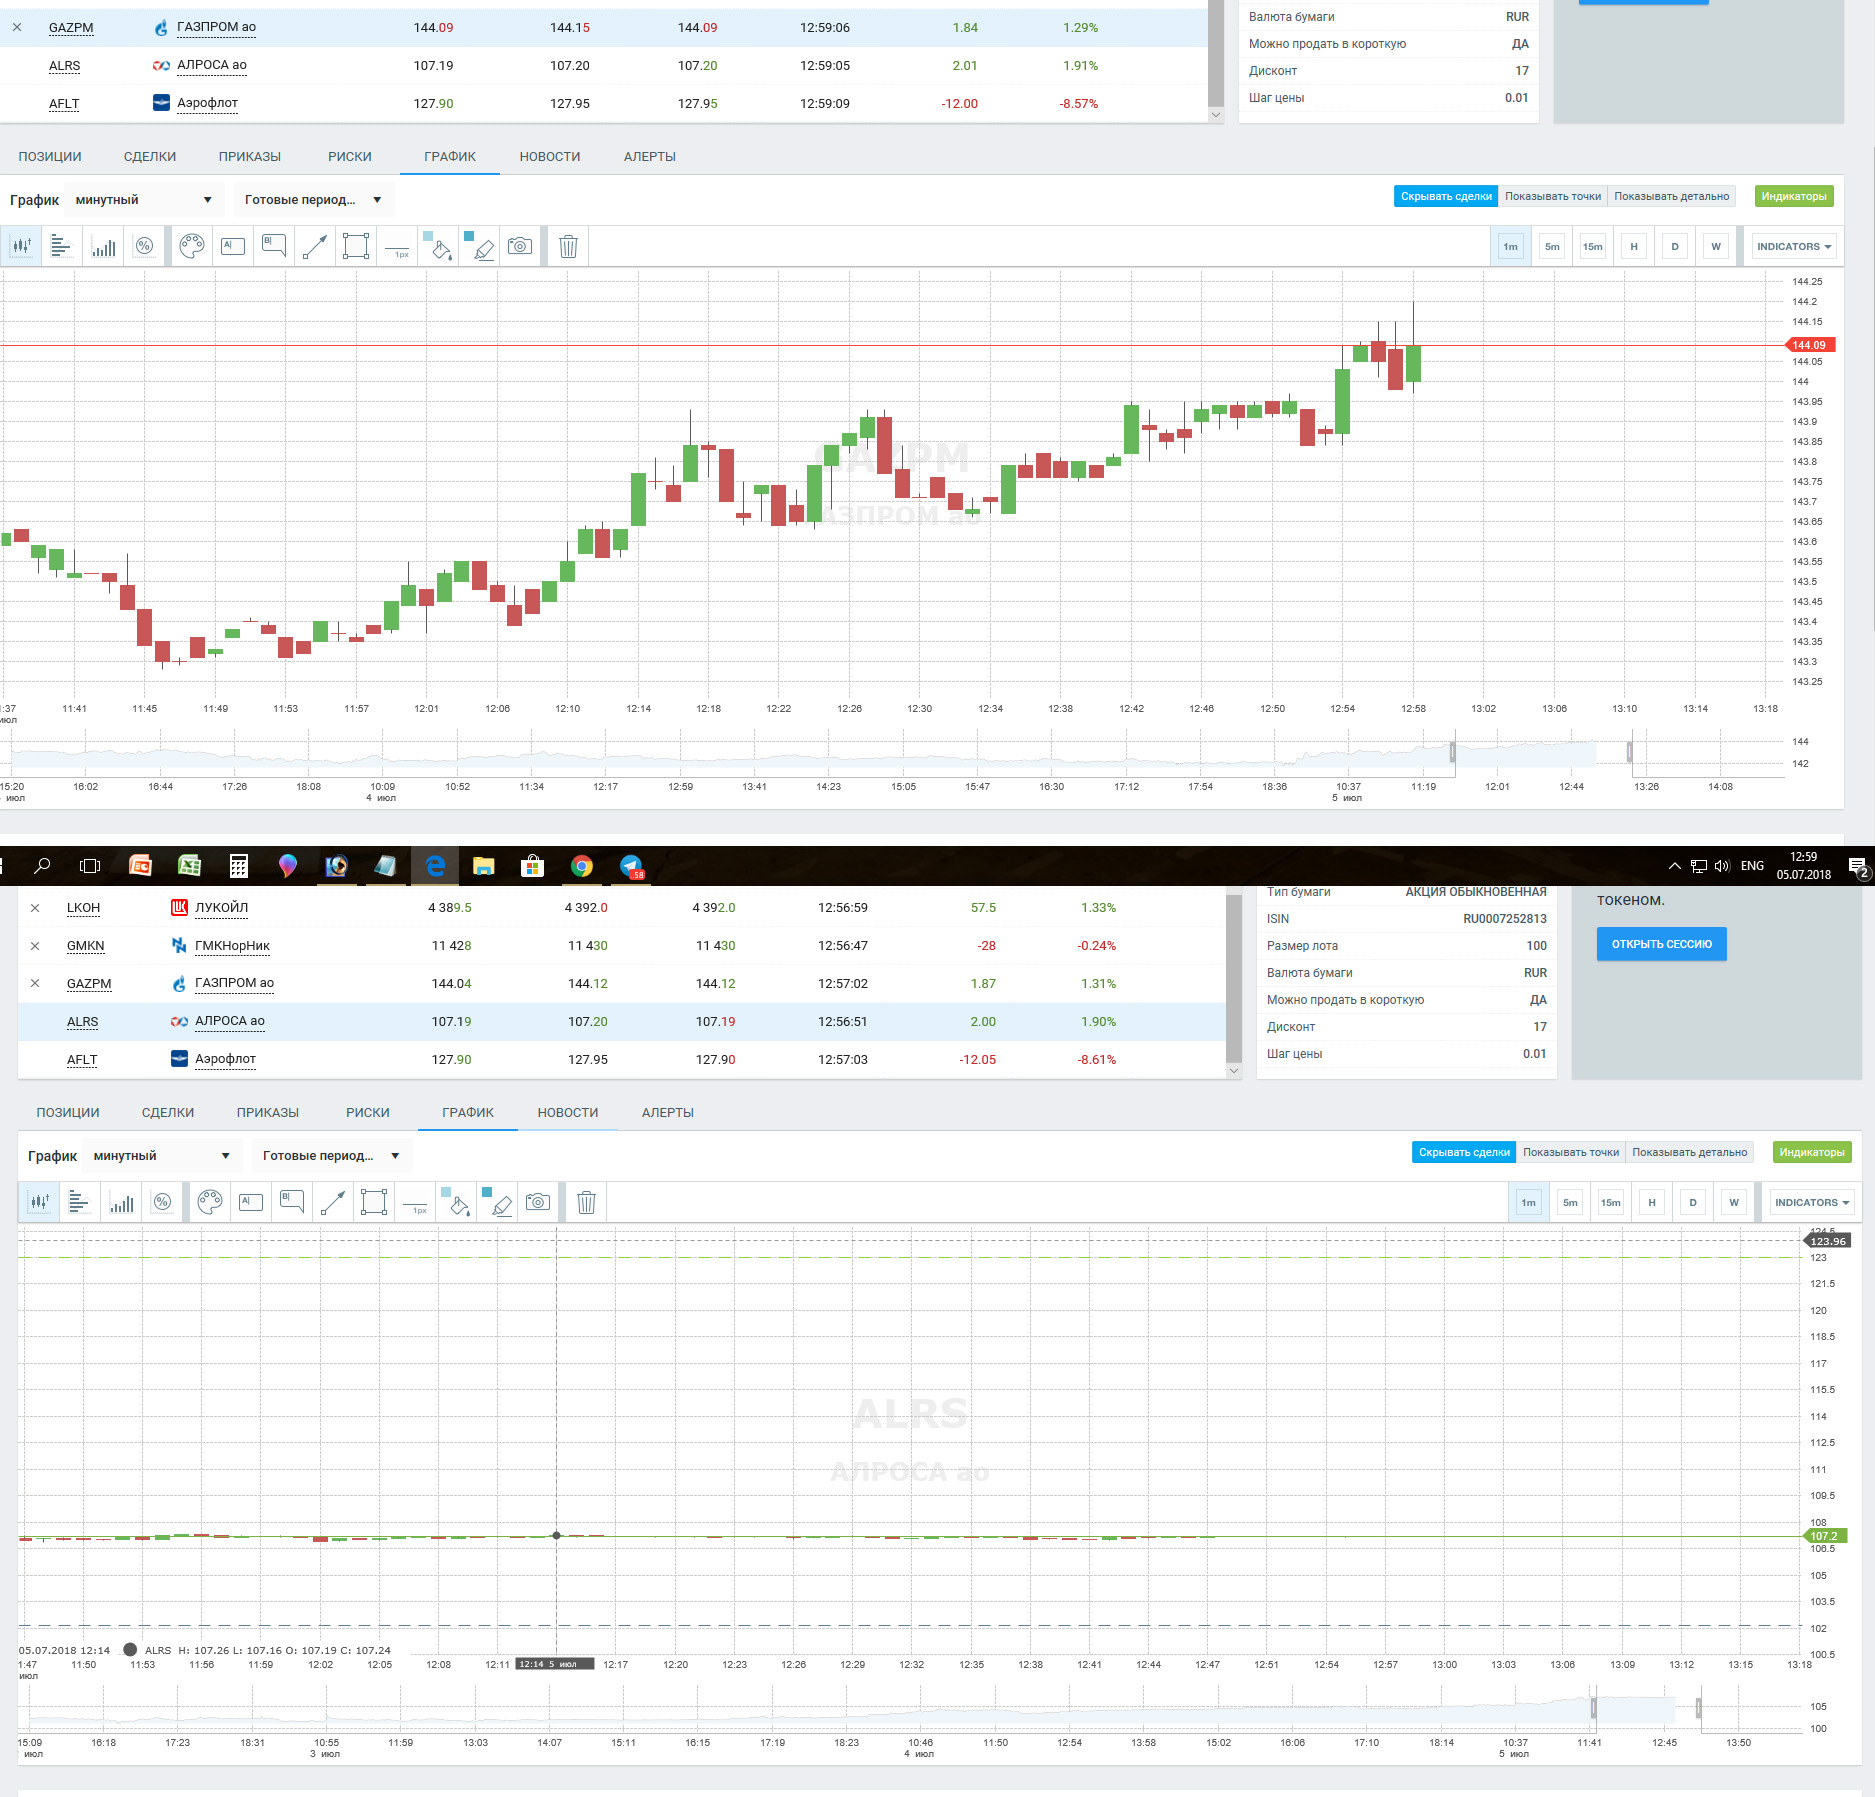The width and height of the screenshot is (1875, 1797).
Task: Take snapshot with camera icon on ALRS chart
Action: pyautogui.click(x=538, y=1202)
